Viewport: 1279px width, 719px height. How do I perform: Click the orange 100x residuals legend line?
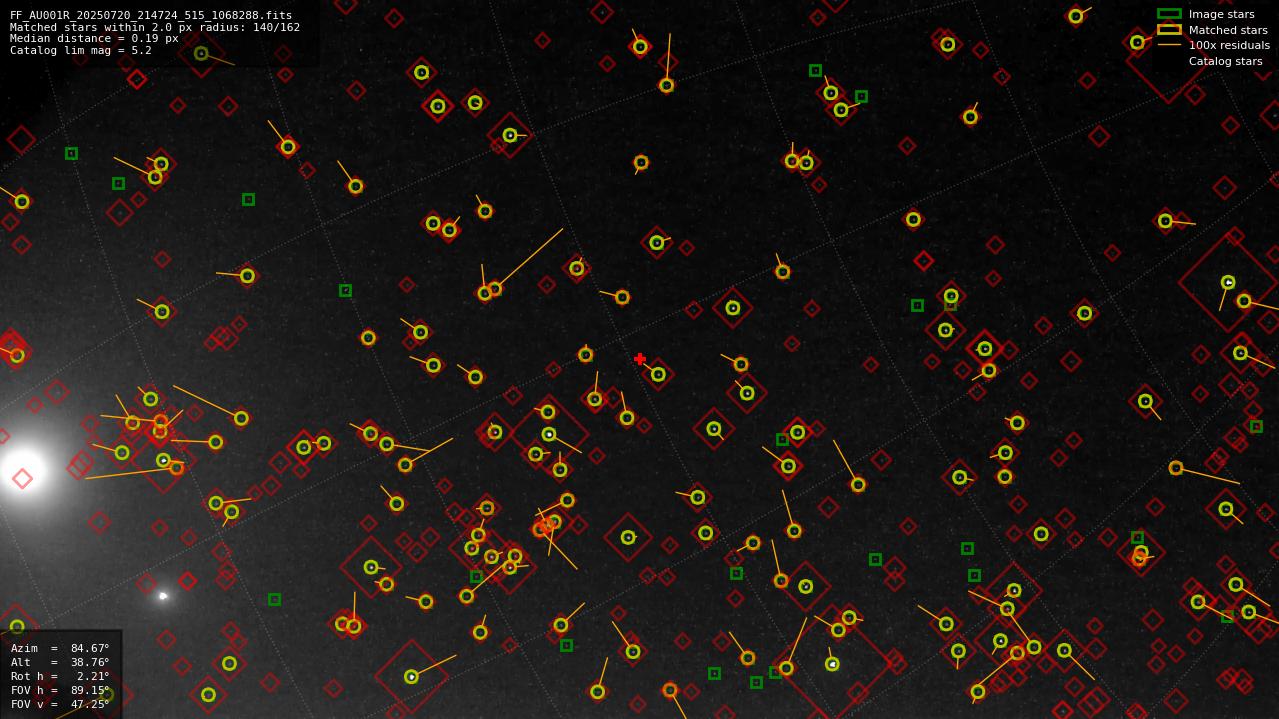1169,45
